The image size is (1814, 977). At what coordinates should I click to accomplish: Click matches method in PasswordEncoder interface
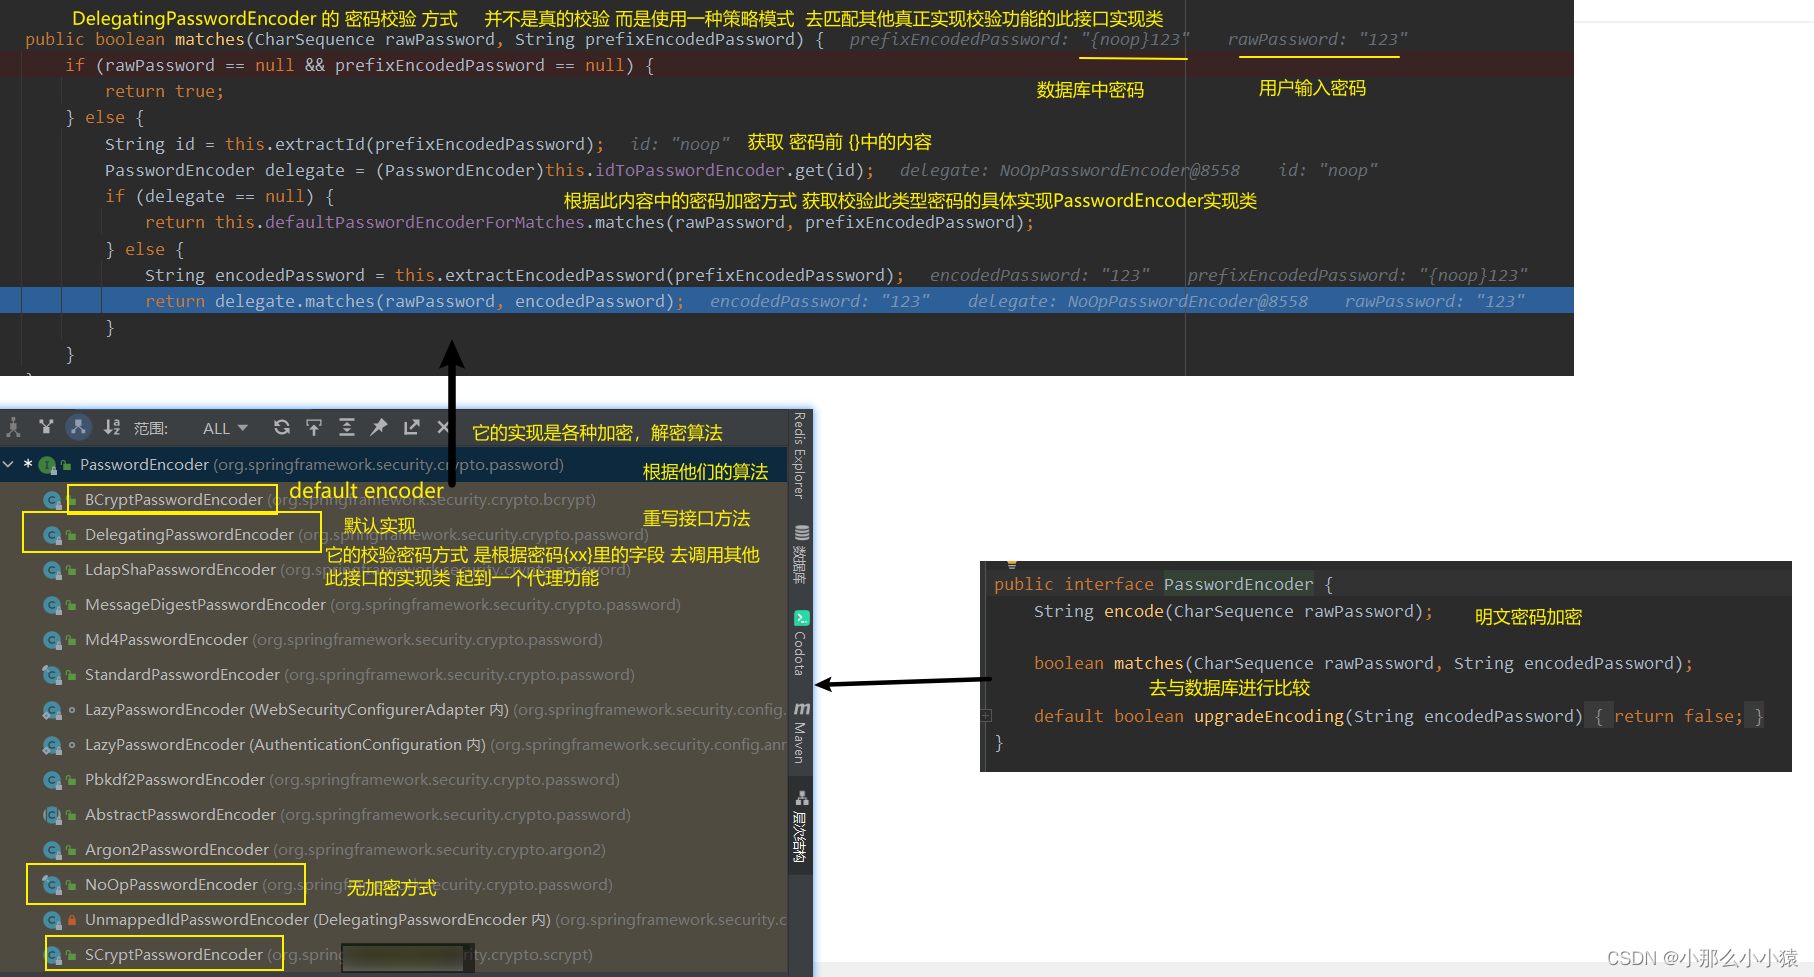(1148, 663)
